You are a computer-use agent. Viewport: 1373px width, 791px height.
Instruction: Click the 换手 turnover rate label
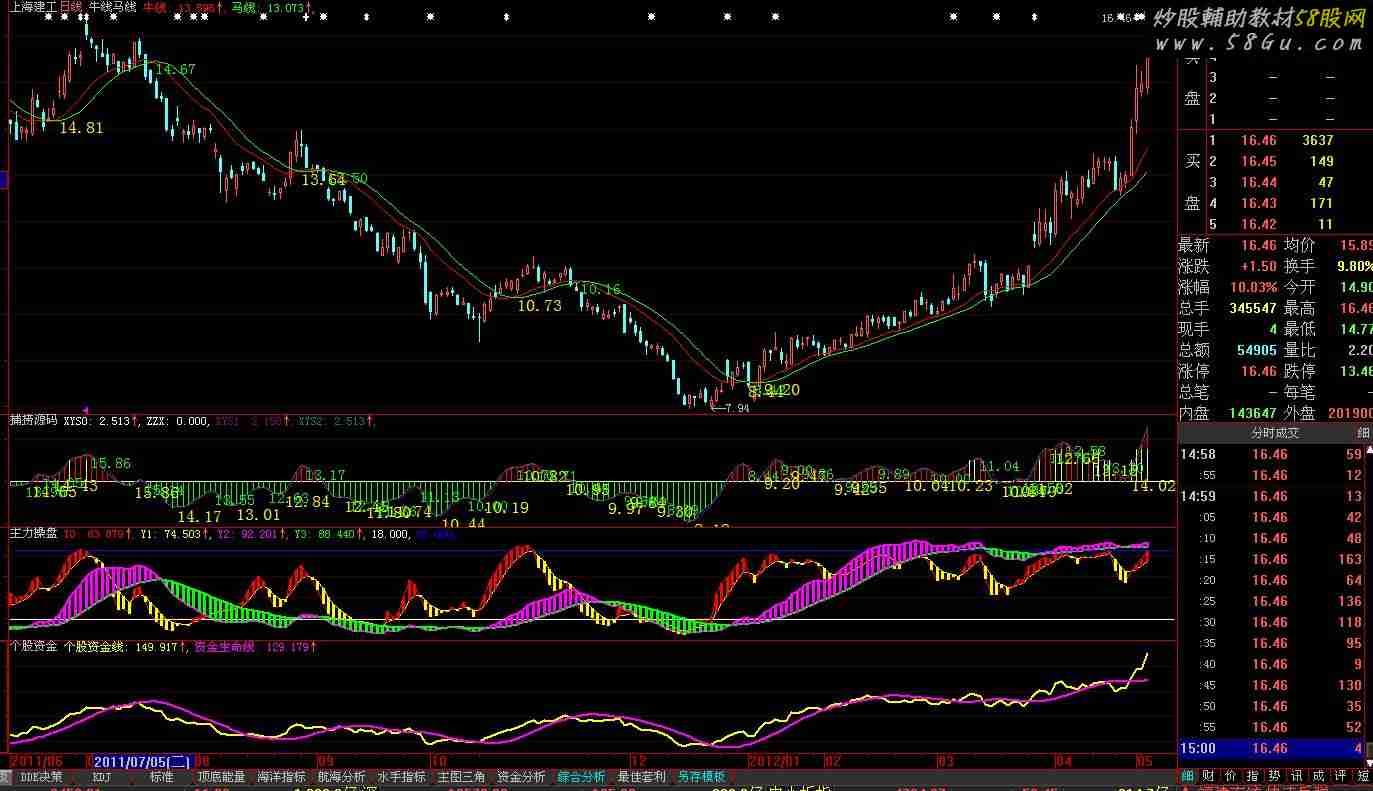[1300, 266]
